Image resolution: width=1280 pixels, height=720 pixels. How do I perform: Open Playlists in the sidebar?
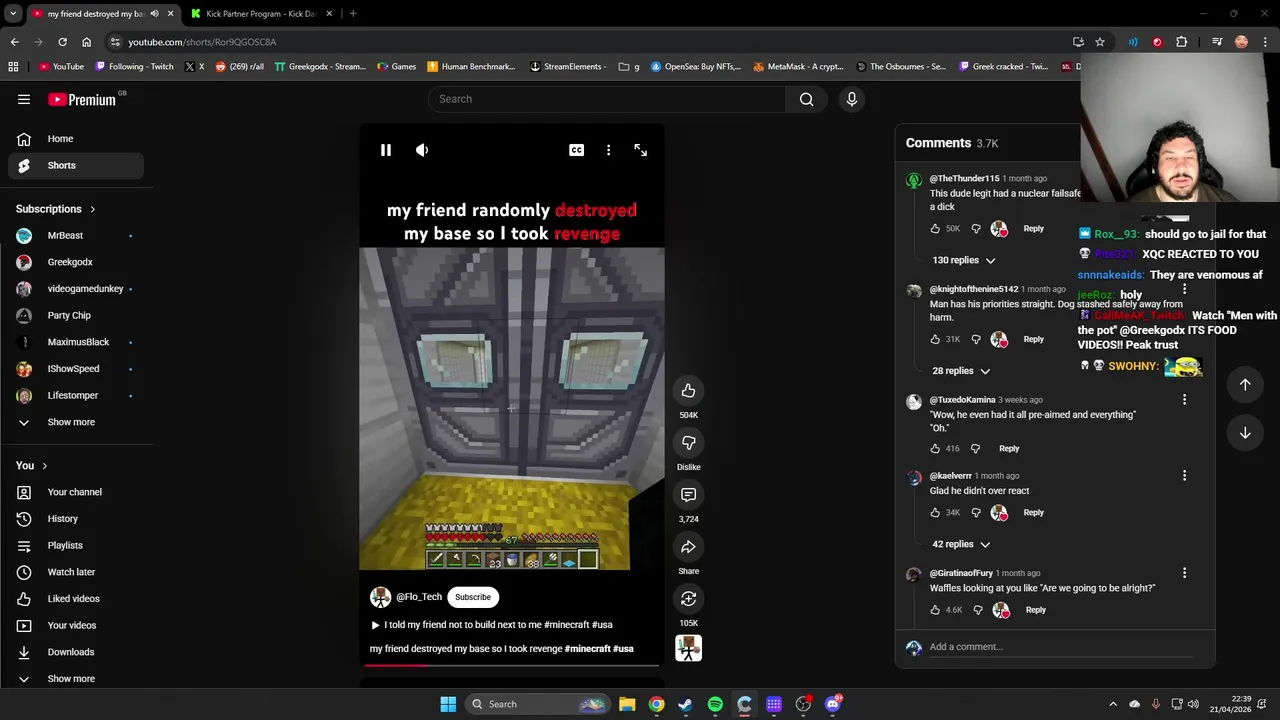(76, 545)
